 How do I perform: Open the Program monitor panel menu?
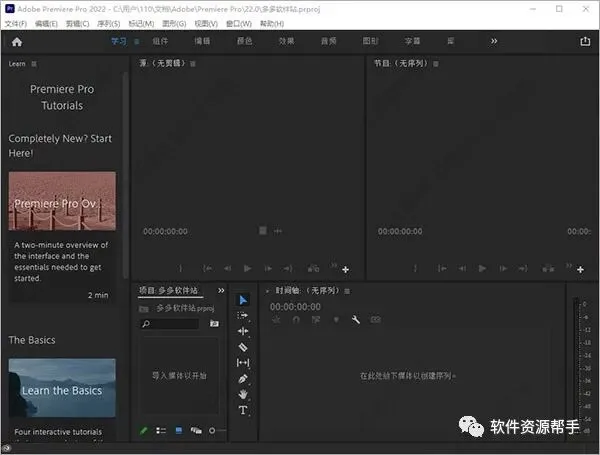(436, 64)
